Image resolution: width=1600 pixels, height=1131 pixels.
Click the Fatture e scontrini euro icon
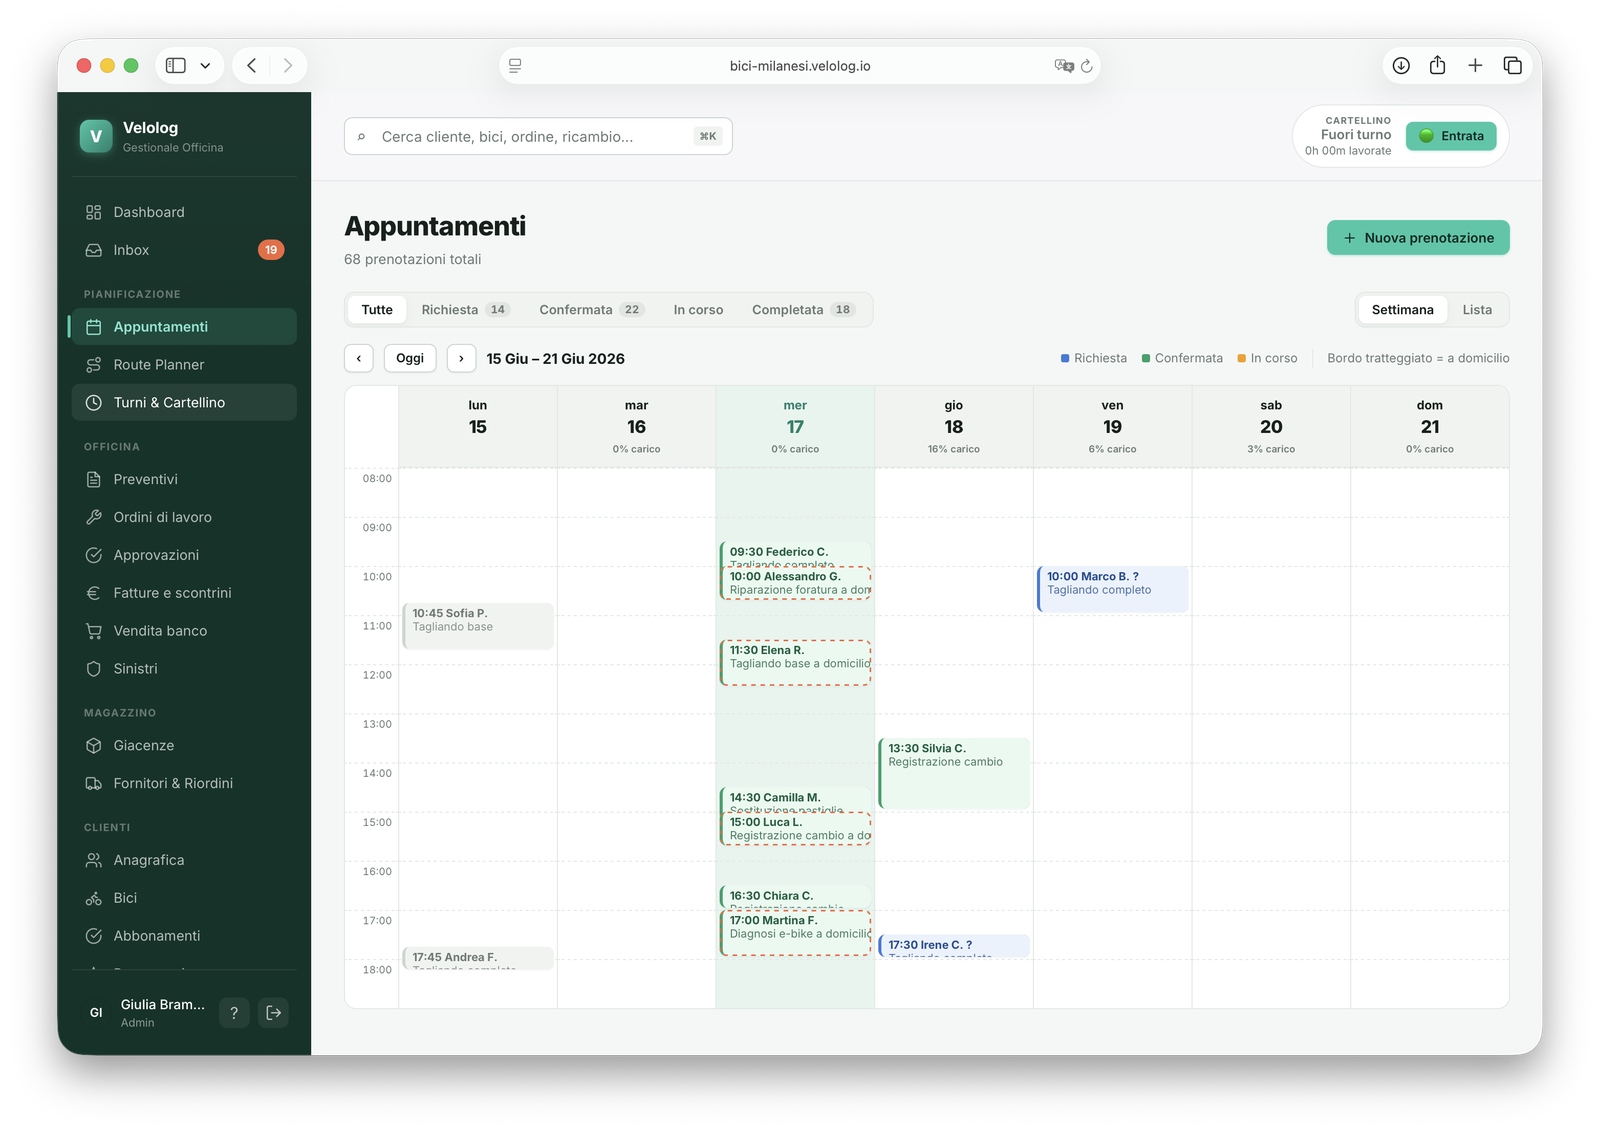coord(93,593)
